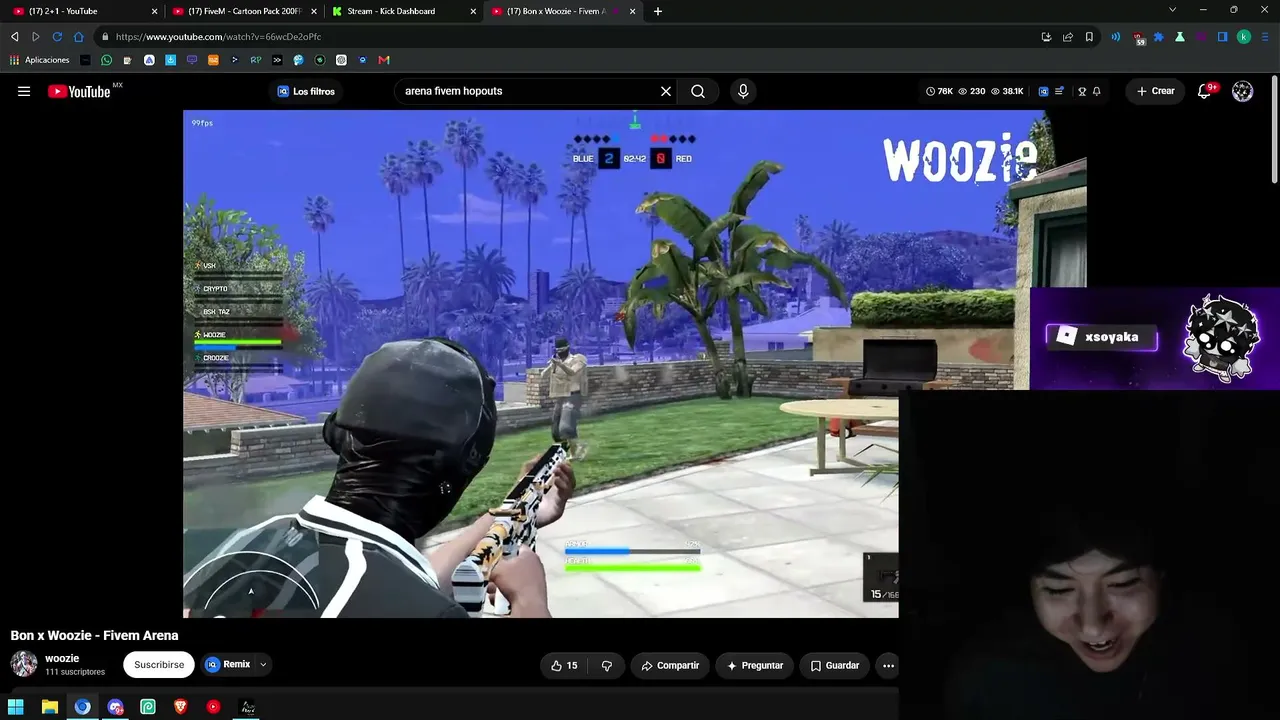Open the WhatsApp bookmark
This screenshot has width=1280, height=720.
coord(106,60)
